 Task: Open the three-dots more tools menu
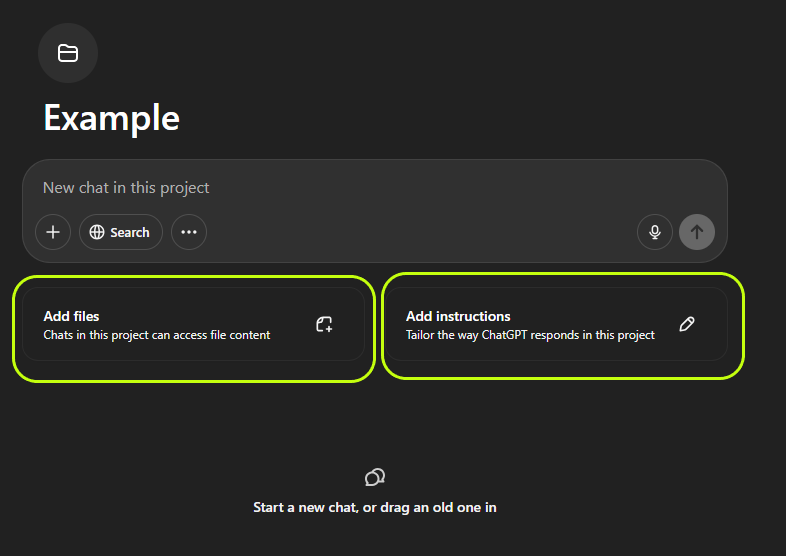pos(189,232)
